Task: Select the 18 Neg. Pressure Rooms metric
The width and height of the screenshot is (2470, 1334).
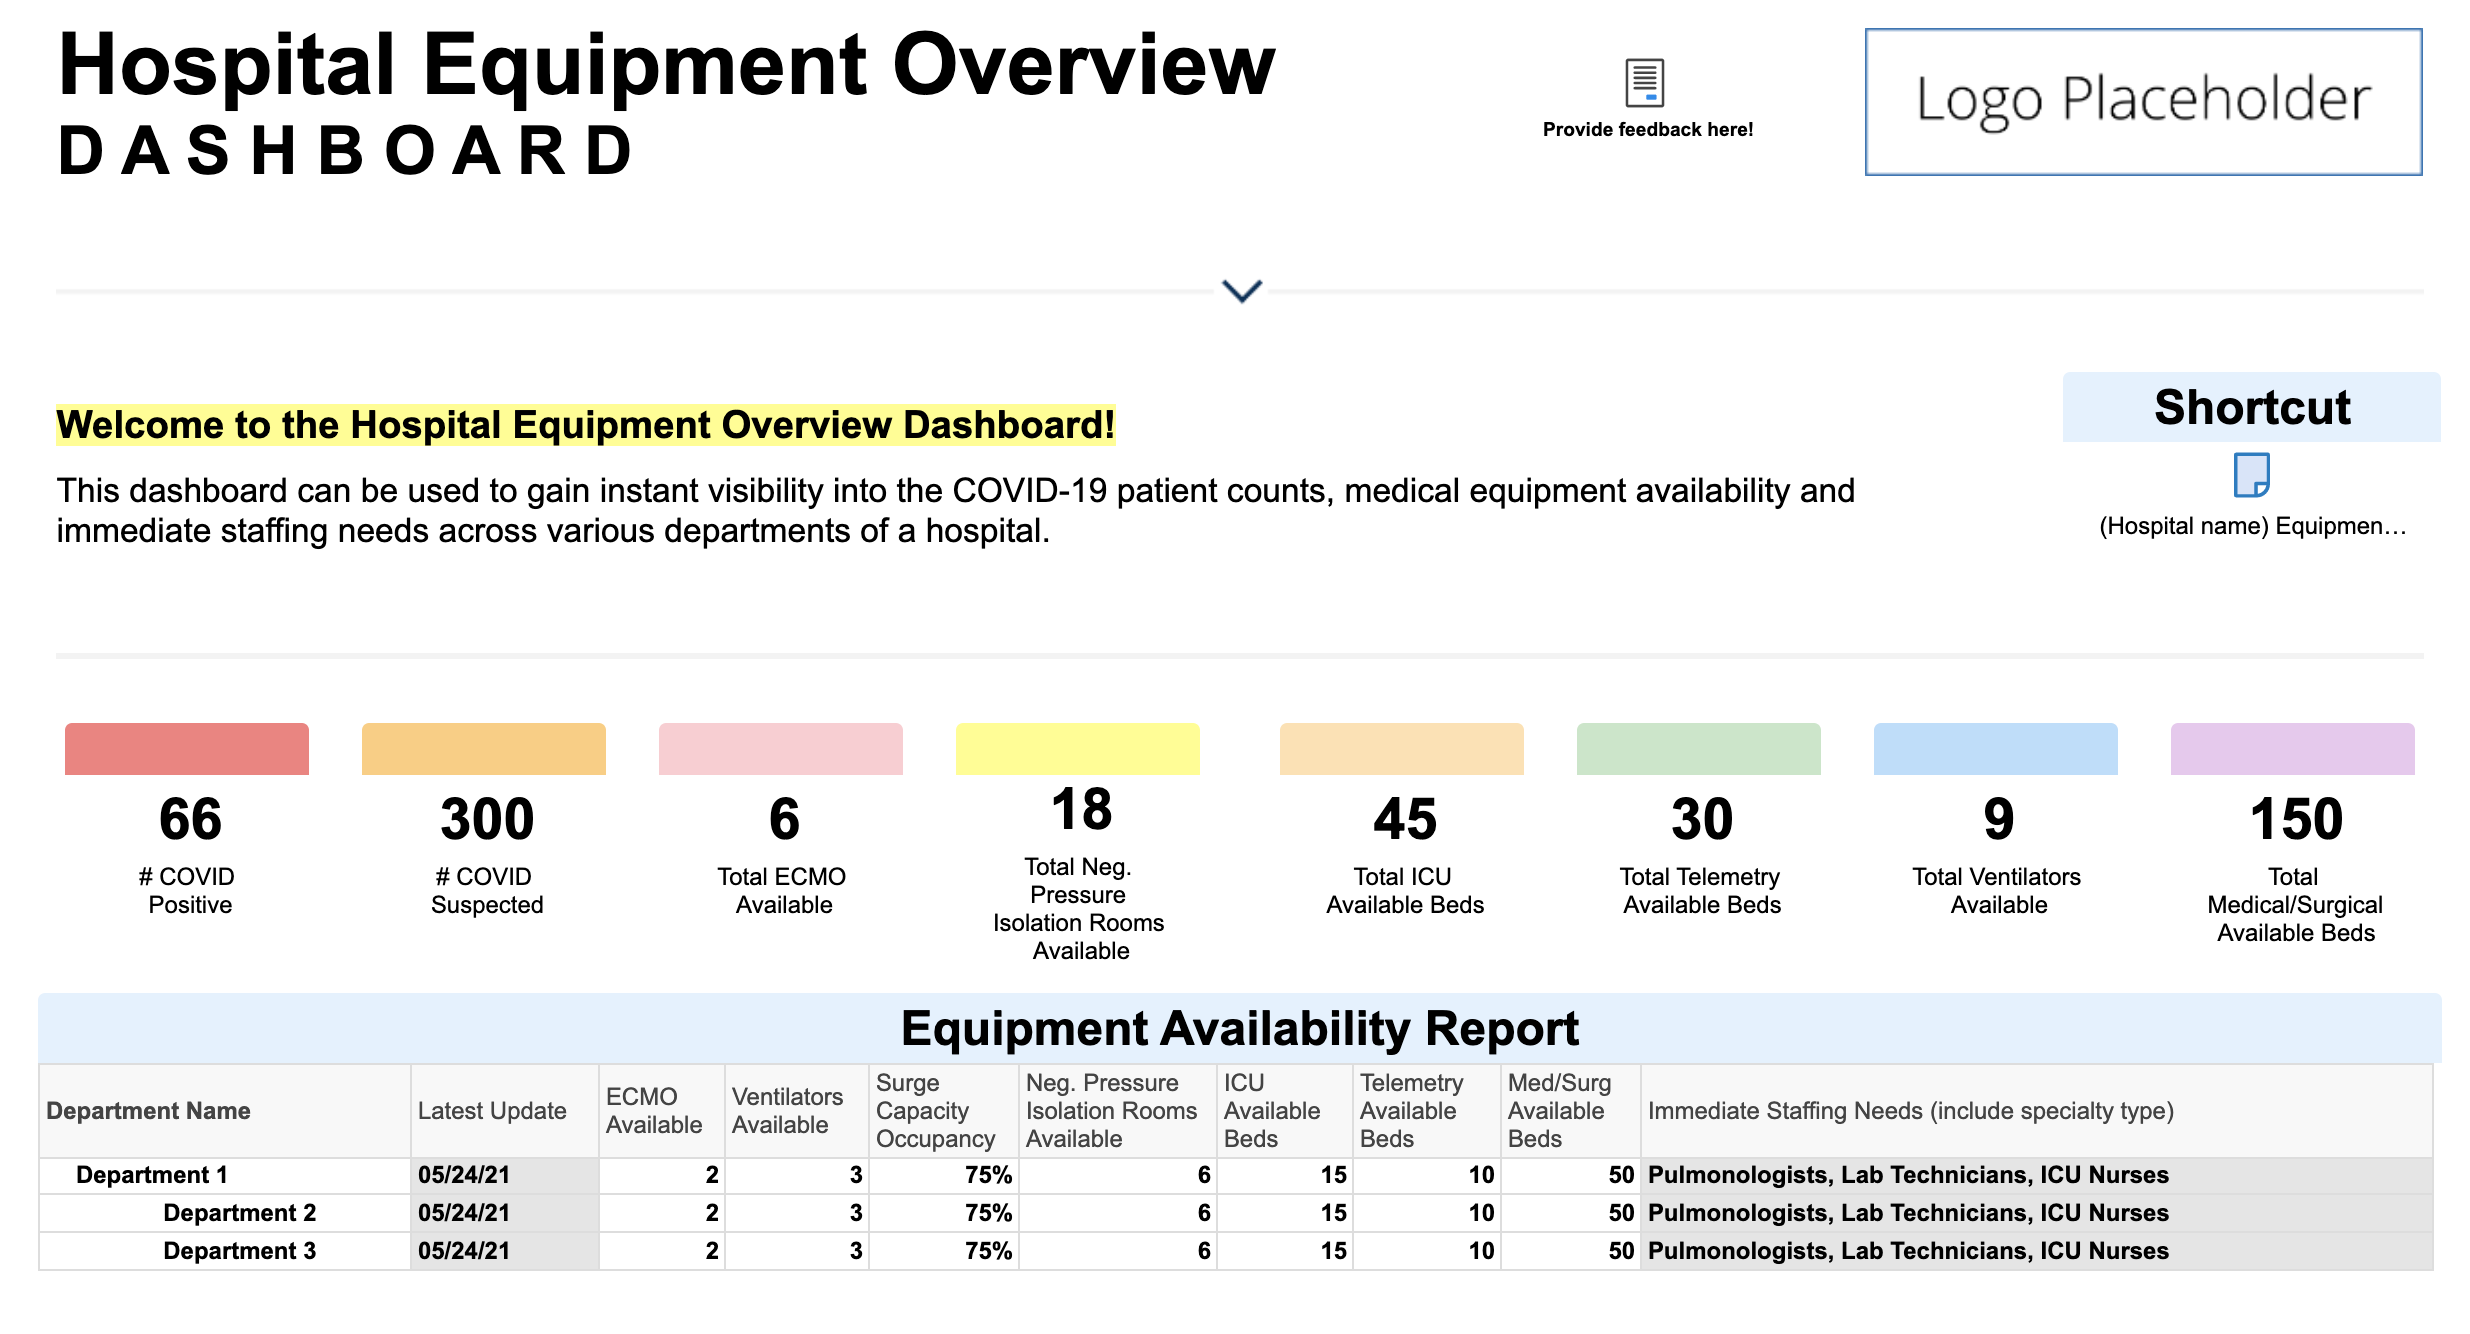Action: [1081, 810]
